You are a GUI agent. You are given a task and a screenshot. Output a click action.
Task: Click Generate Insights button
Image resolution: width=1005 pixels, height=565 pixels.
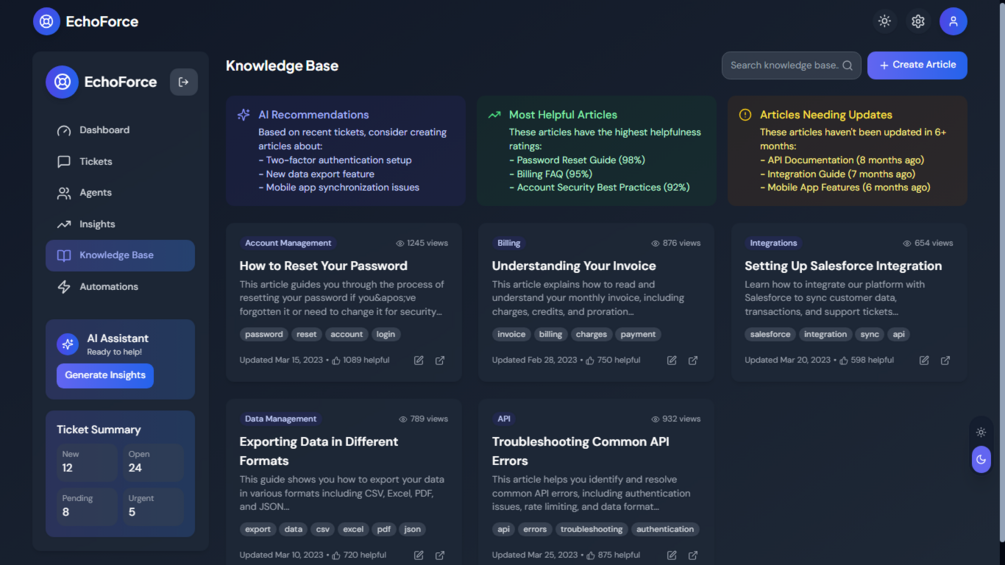[x=105, y=375]
